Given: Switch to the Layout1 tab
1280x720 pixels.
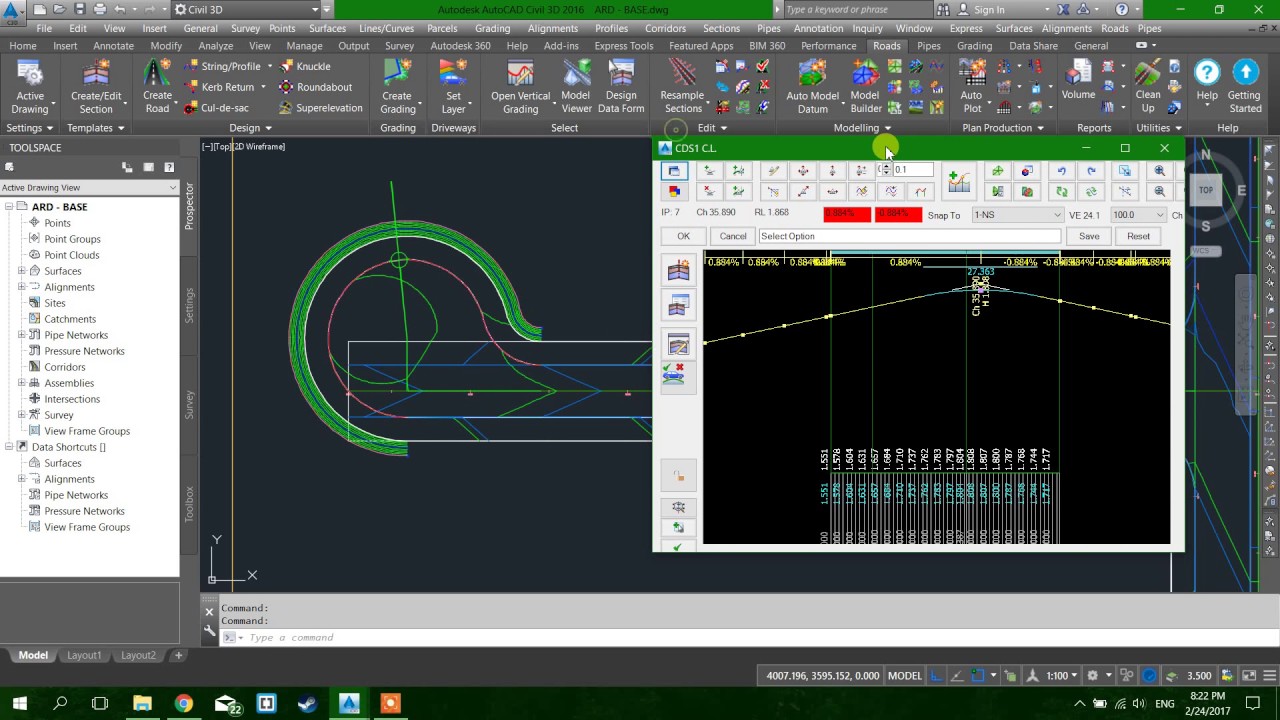Looking at the screenshot, I should [x=84, y=655].
